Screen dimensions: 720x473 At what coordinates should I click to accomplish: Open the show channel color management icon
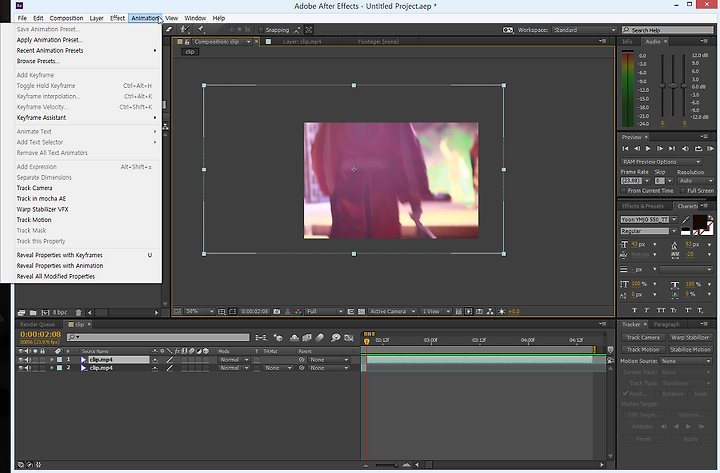click(298, 311)
